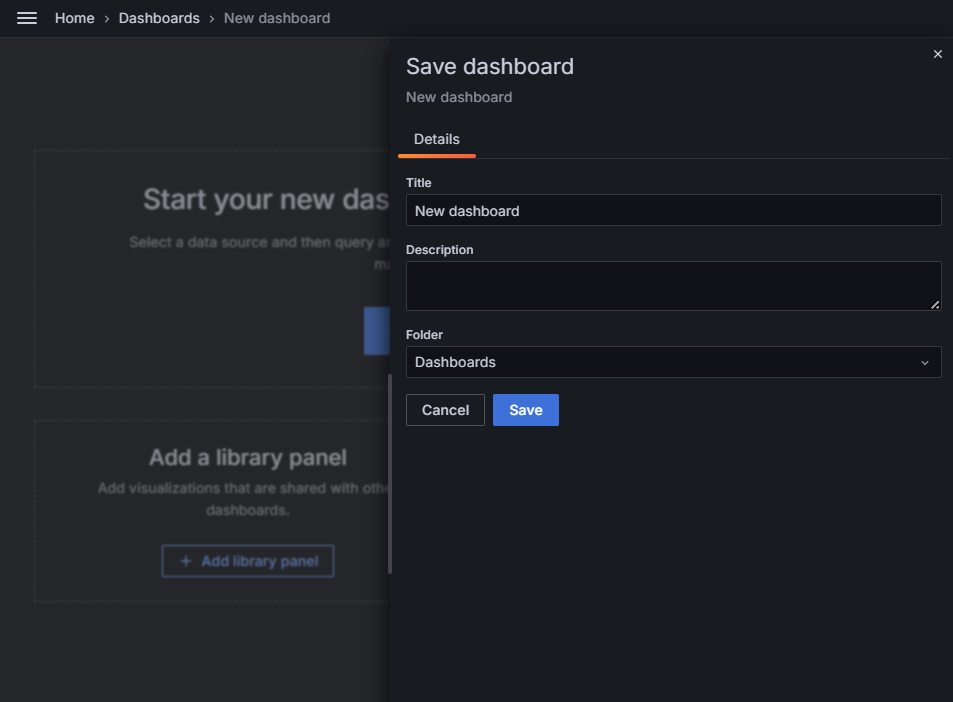Close the Save dashboard drawer
953x702 pixels.
(x=938, y=54)
